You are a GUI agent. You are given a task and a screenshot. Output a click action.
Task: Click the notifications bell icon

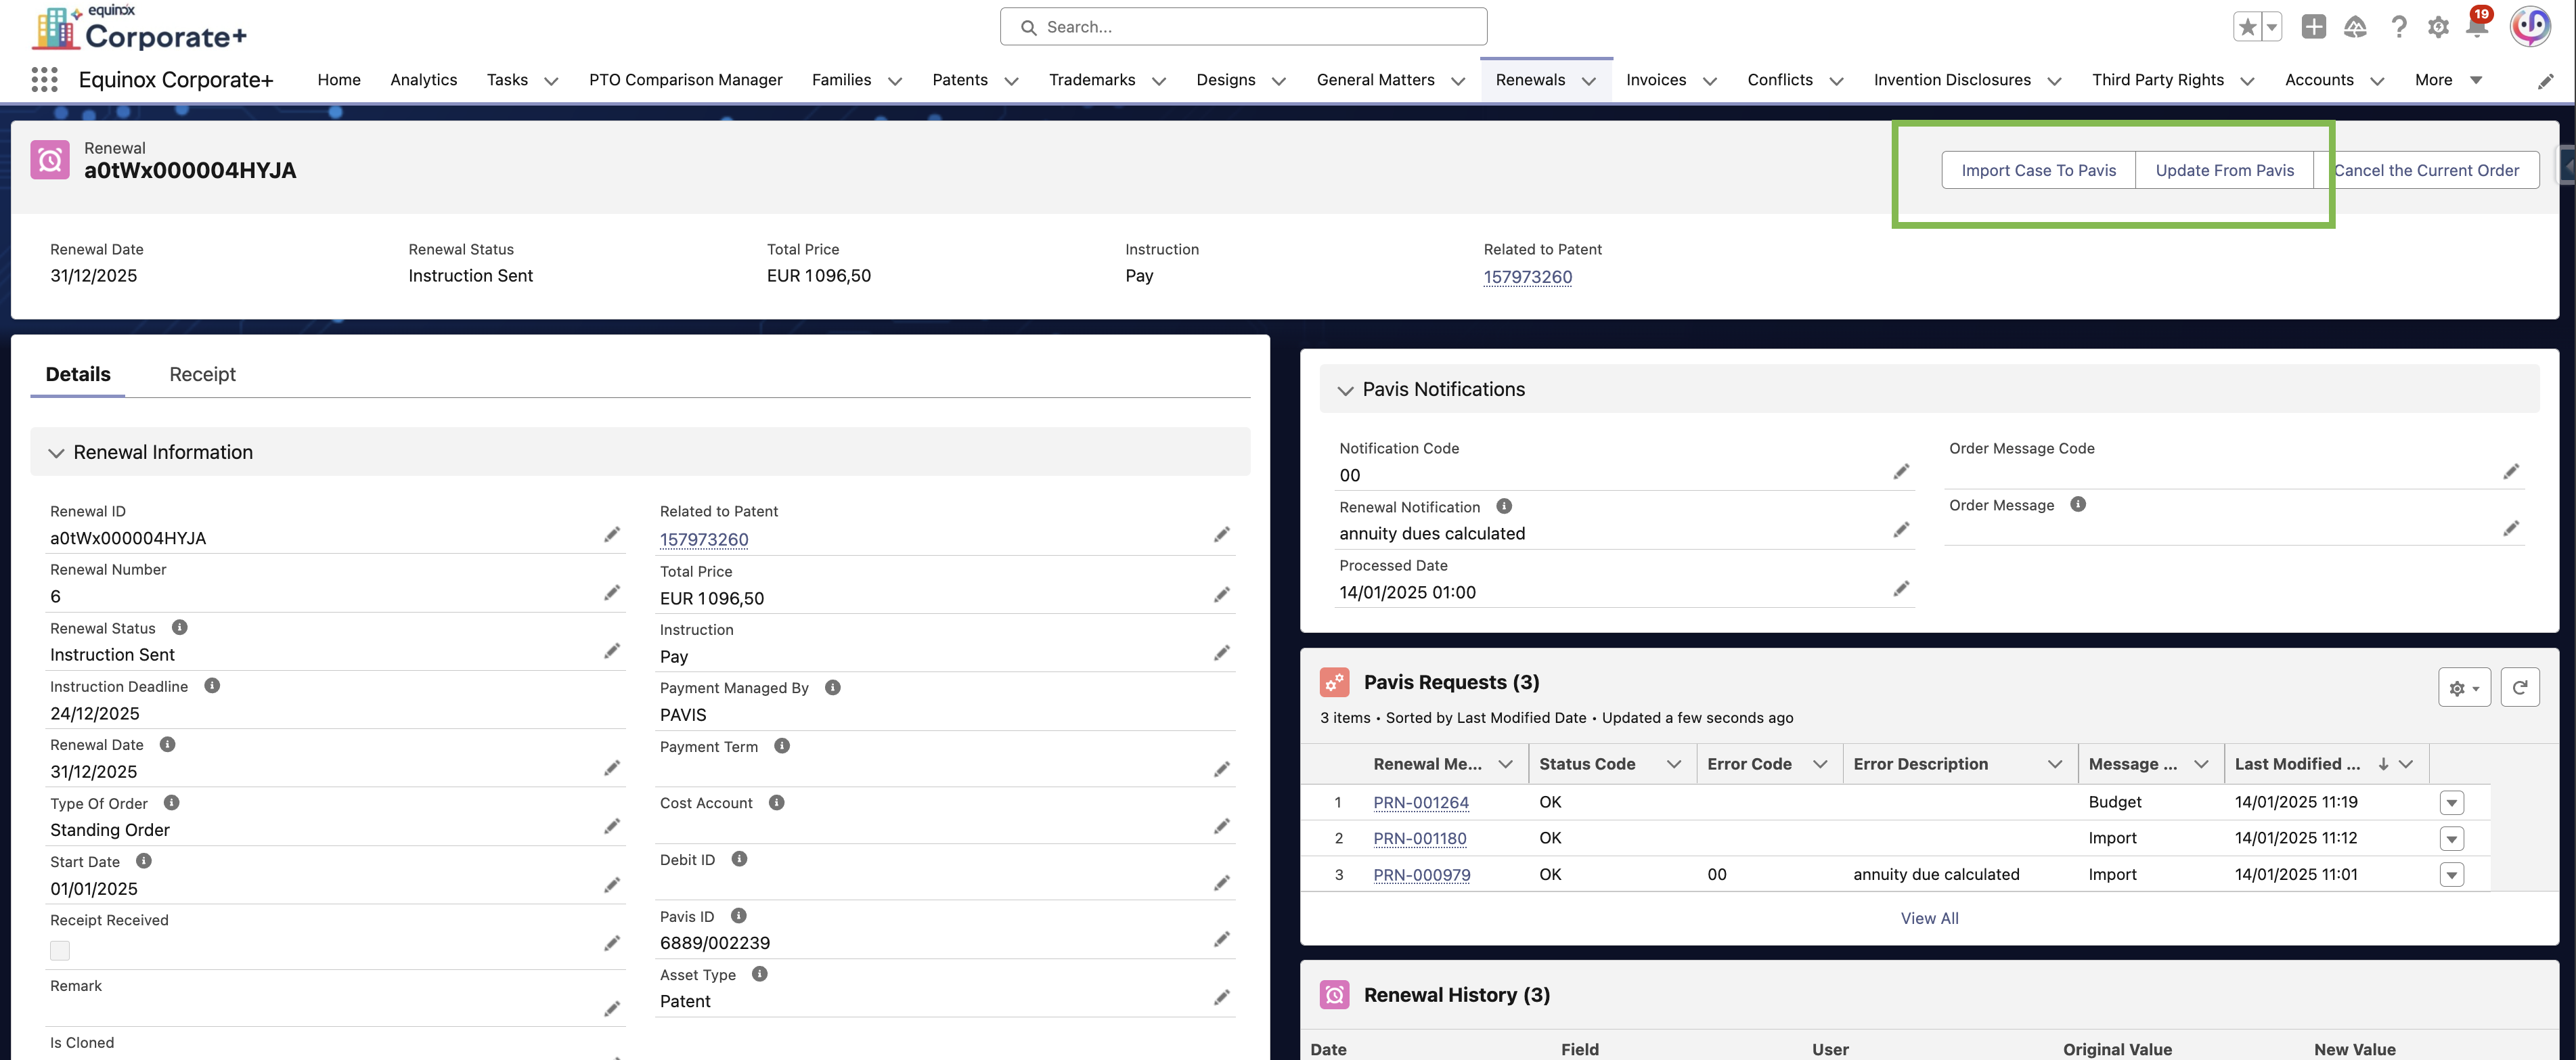(x=2477, y=27)
